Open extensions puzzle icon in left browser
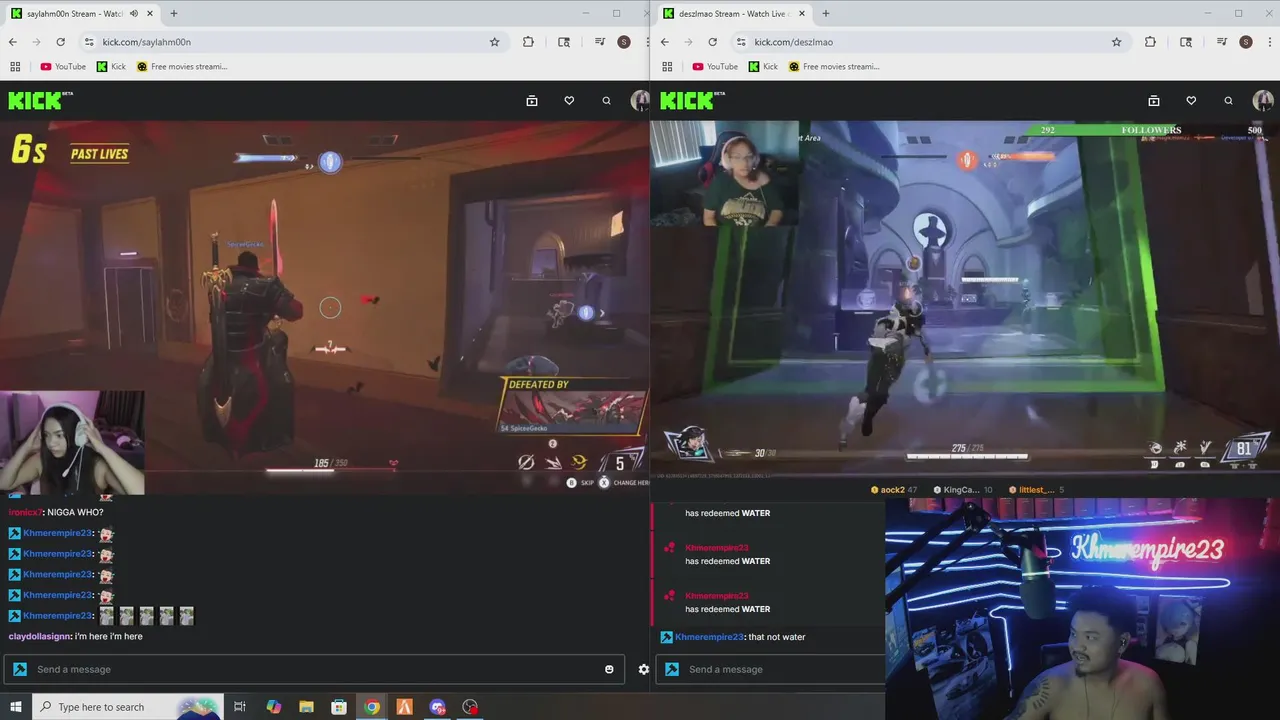This screenshot has height=720, width=1280. tap(528, 42)
